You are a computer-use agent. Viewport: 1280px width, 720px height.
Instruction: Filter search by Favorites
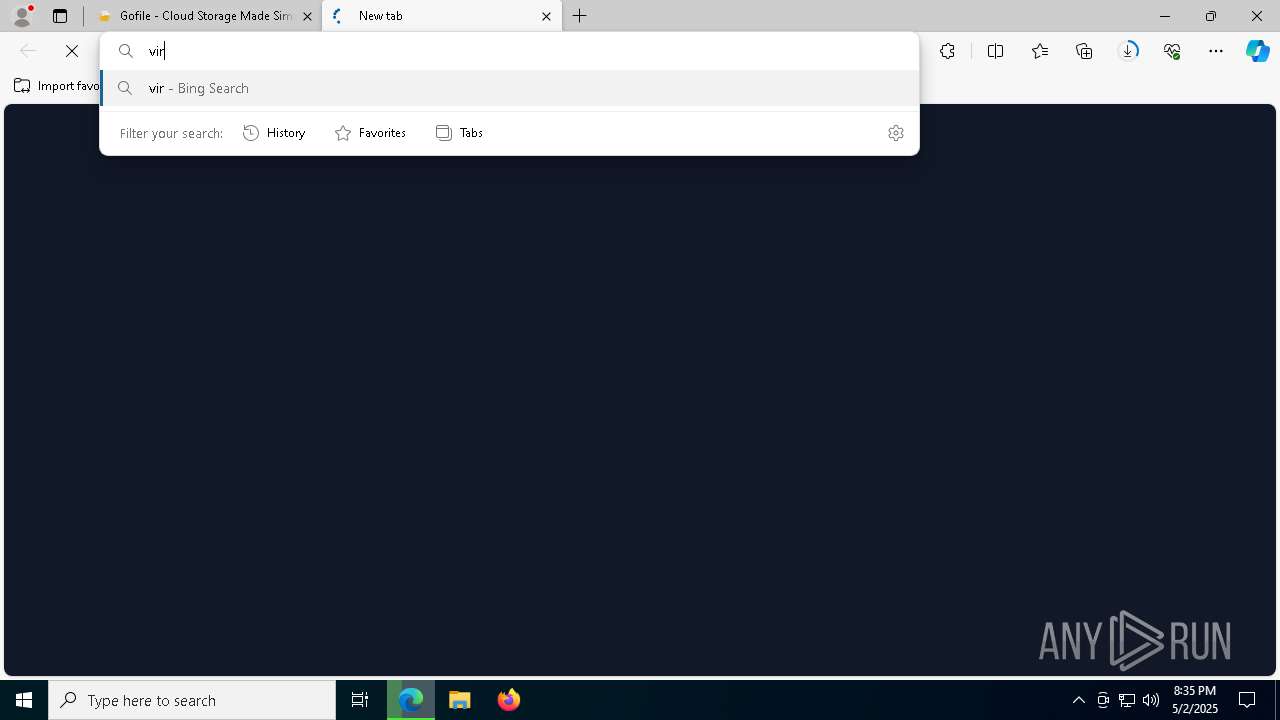coord(370,133)
